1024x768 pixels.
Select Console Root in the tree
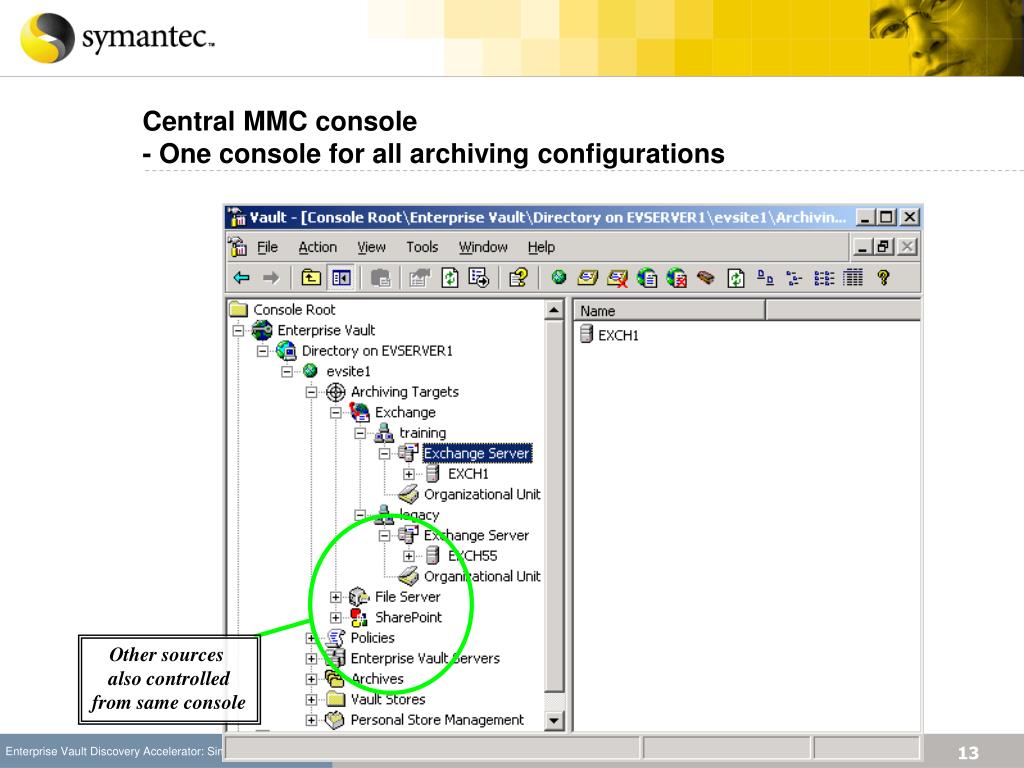click(294, 310)
